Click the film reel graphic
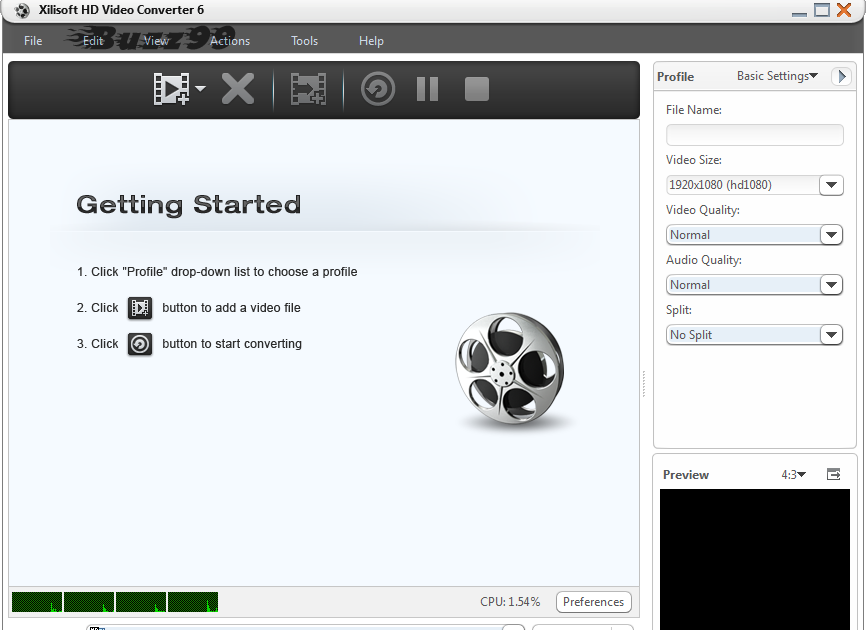 (510, 369)
